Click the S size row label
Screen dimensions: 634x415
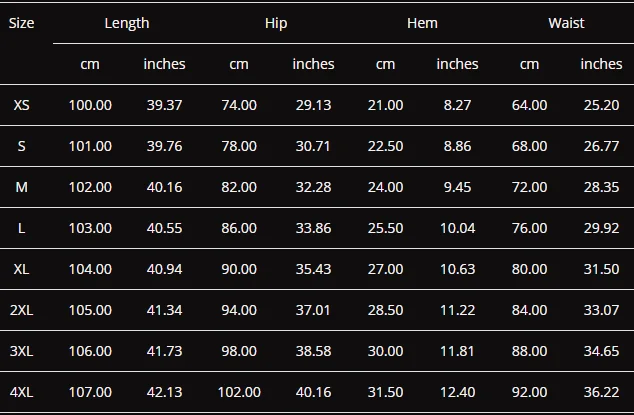pyautogui.click(x=21, y=146)
